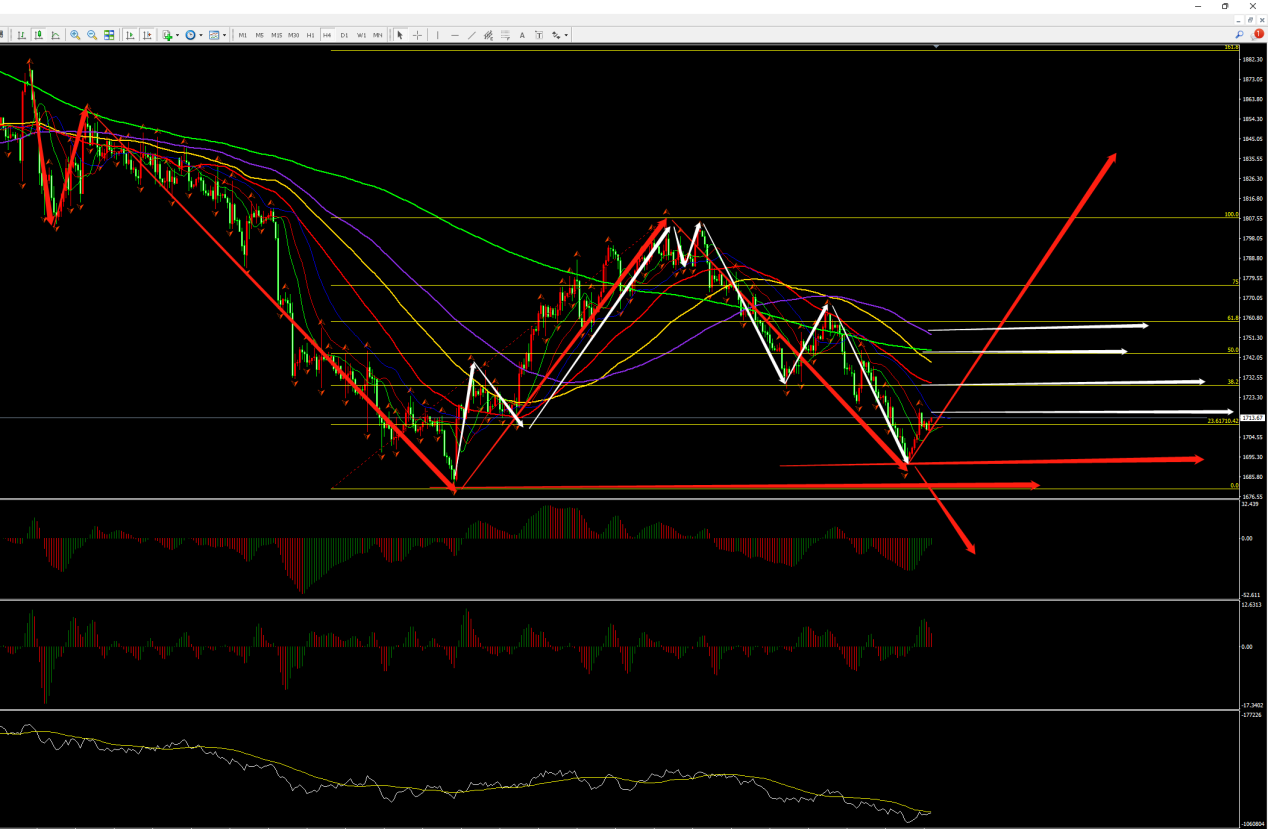
Task: Zoom in on the chart
Action: [75, 35]
